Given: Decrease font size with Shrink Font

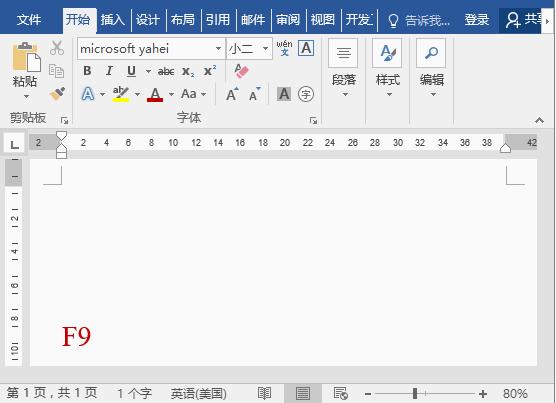Looking at the screenshot, I should point(254,94).
